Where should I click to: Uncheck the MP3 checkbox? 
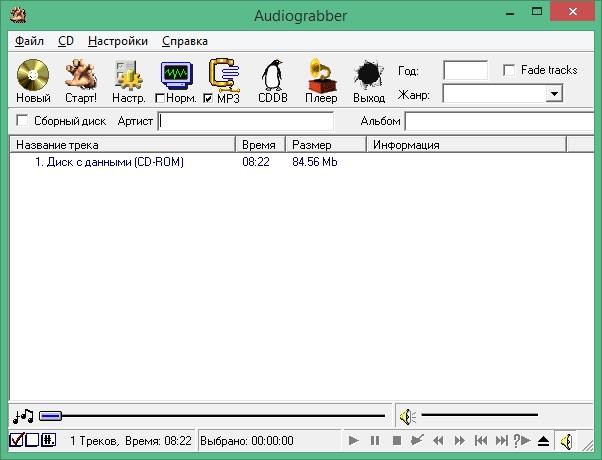coord(208,99)
